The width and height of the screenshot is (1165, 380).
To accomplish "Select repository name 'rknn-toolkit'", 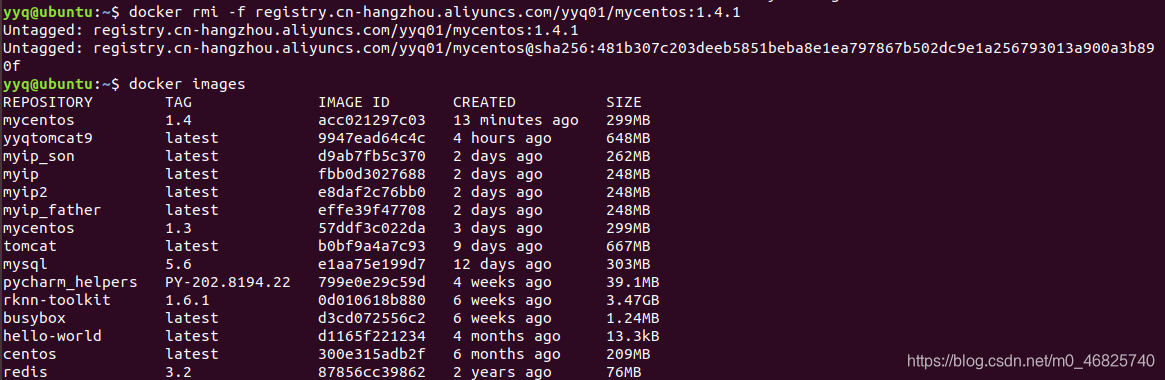I will tap(56, 299).
